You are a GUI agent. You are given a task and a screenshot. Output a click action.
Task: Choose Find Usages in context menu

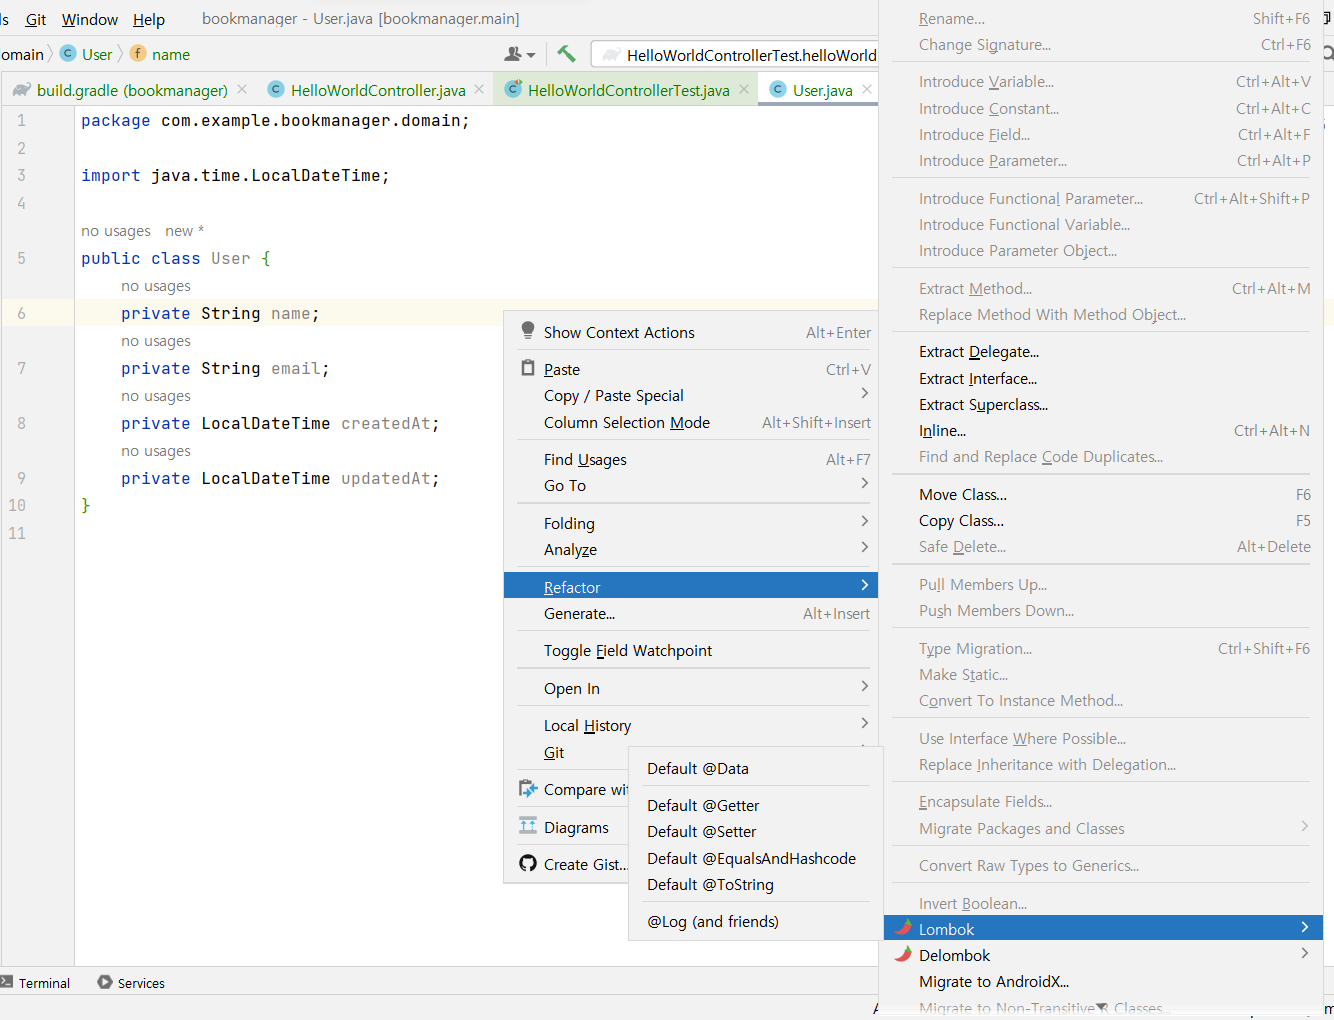(x=691, y=459)
